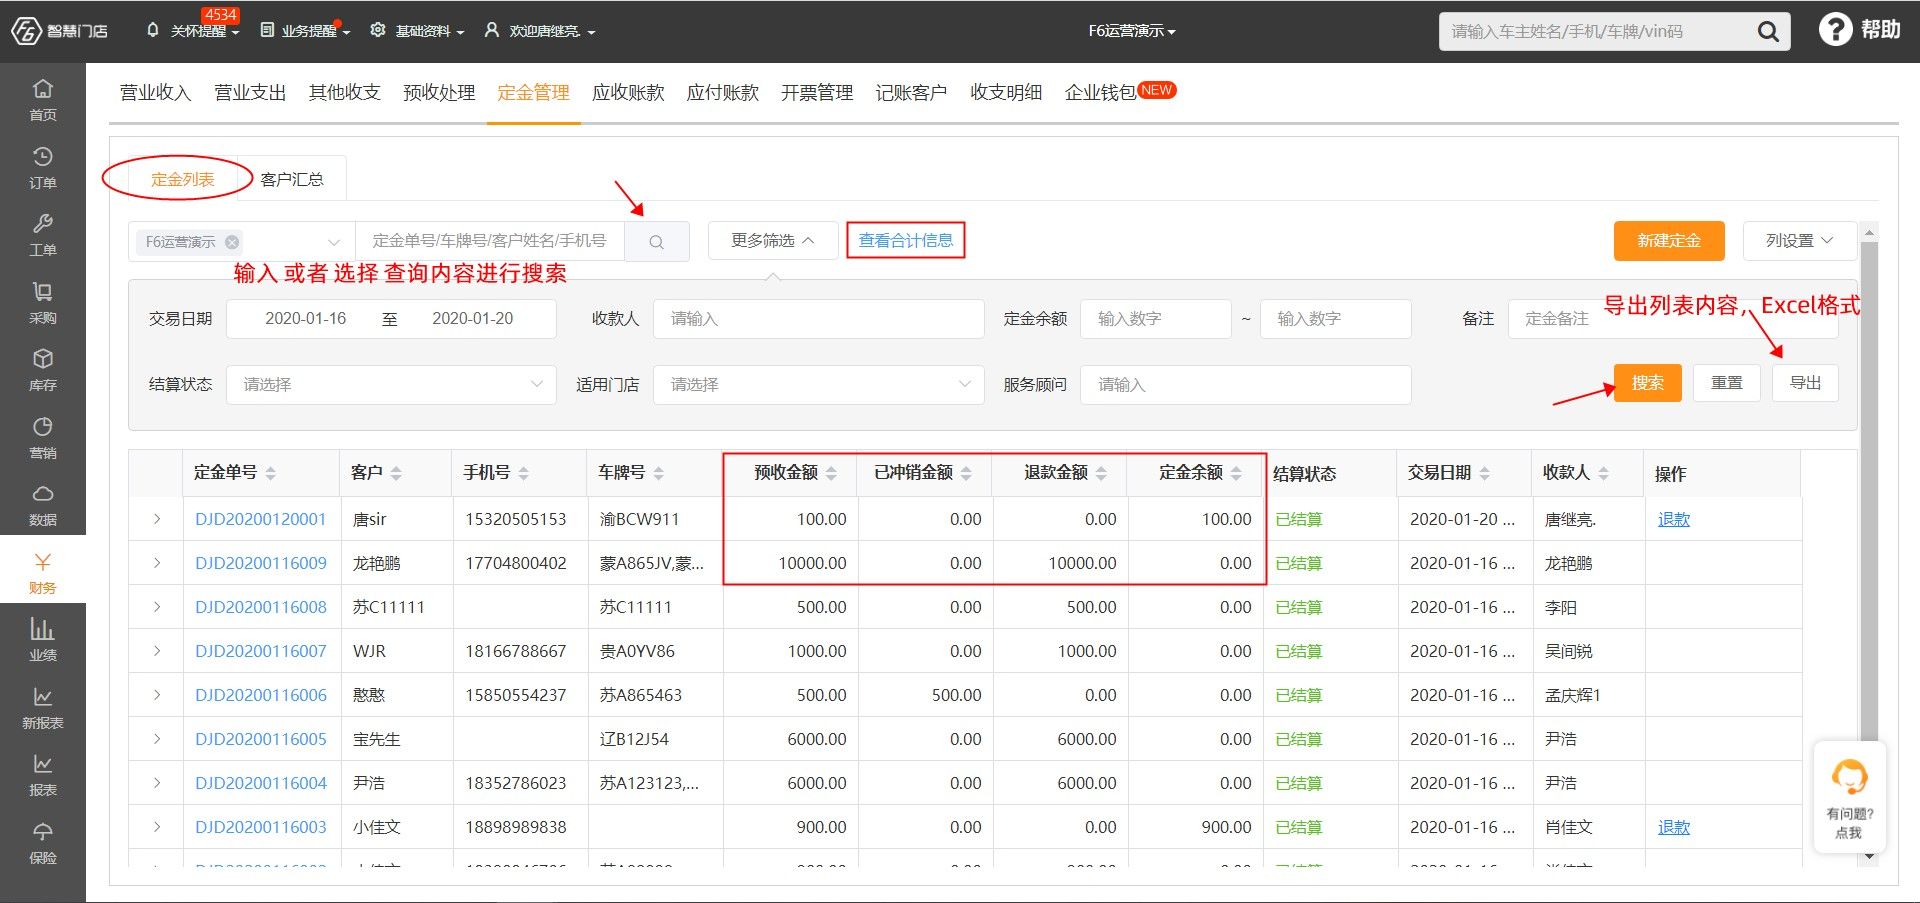Open the F6运营演示 header store switcher

point(1132,31)
